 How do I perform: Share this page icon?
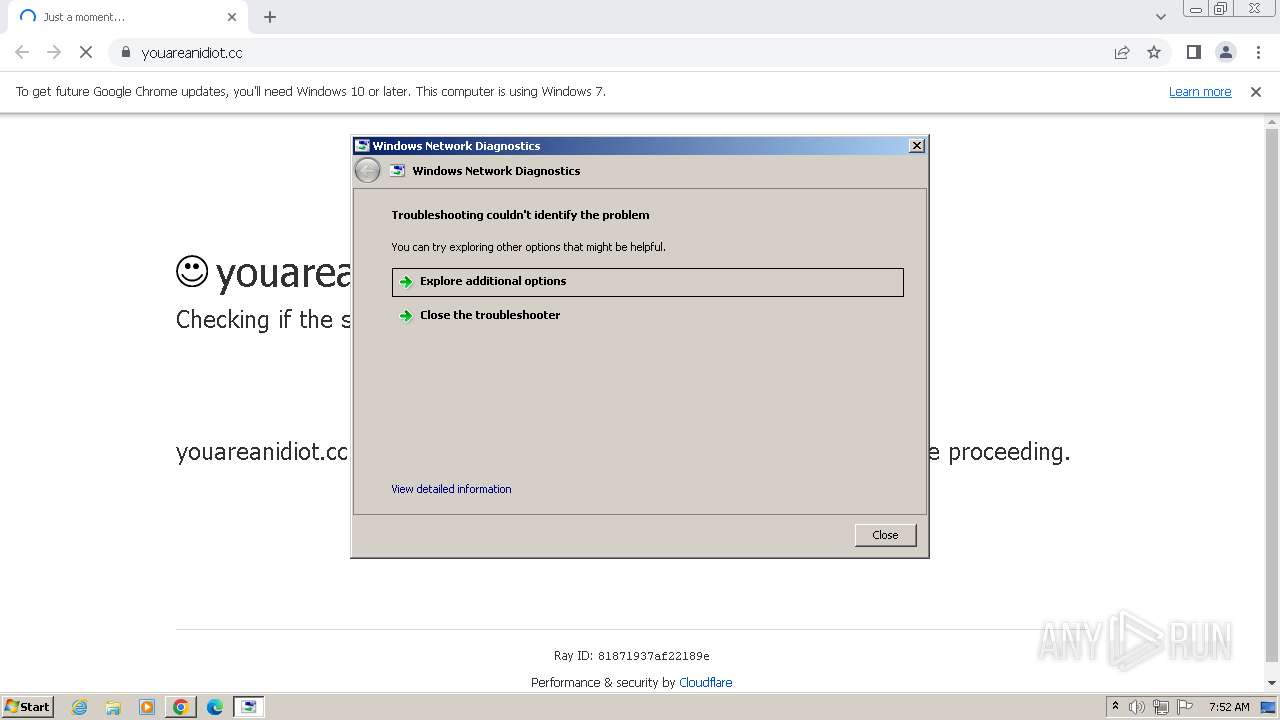click(1122, 52)
